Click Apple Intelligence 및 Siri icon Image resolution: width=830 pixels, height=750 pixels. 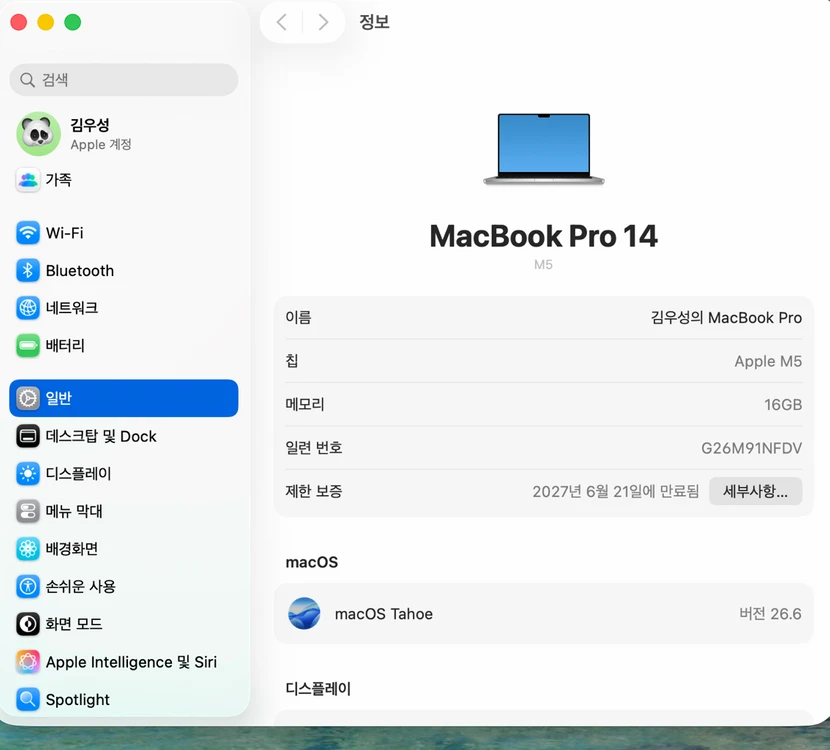pos(28,662)
